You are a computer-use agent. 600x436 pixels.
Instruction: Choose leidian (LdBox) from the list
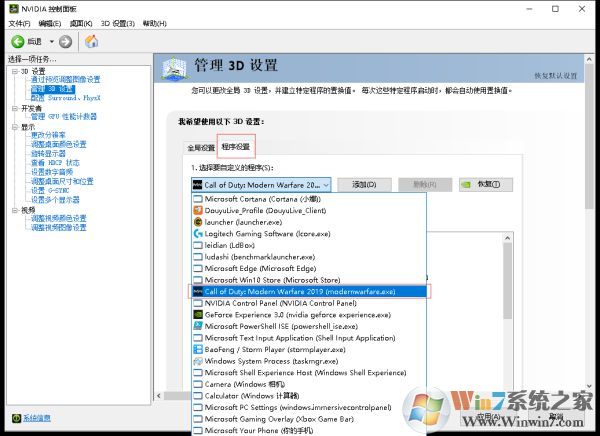click(309, 245)
